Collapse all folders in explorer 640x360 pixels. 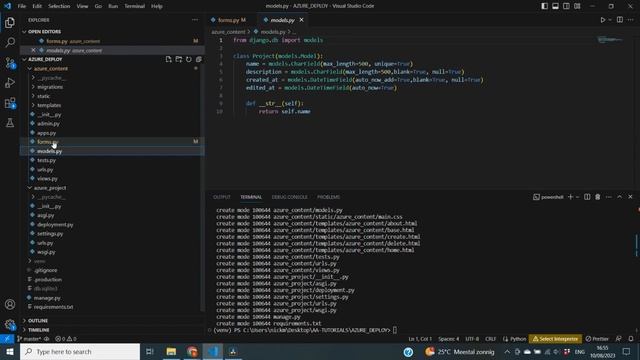[199, 59]
